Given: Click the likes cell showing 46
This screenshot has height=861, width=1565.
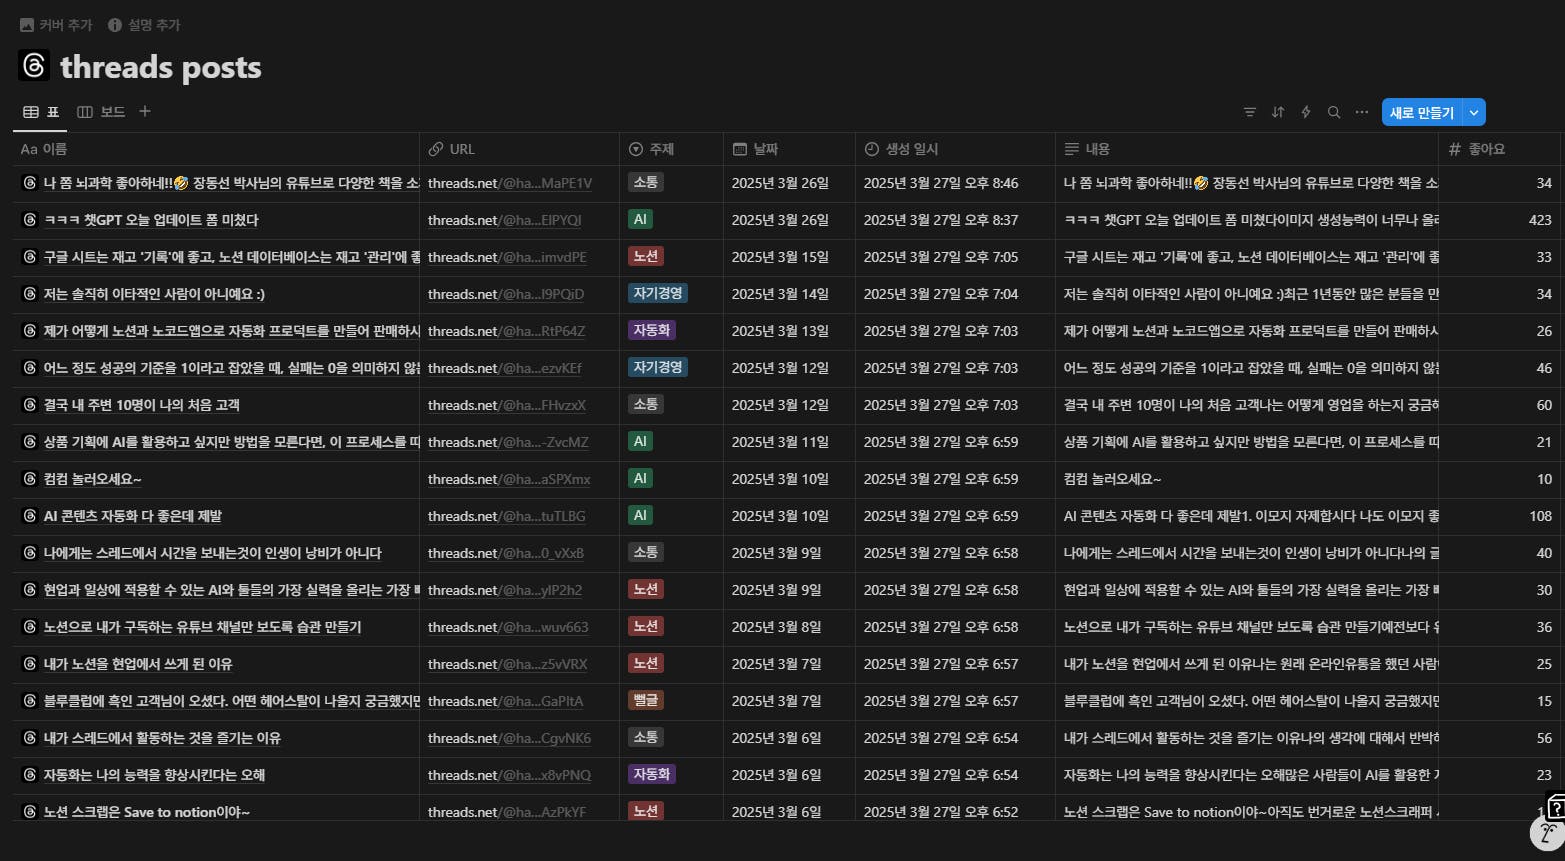Looking at the screenshot, I should click(x=1500, y=368).
